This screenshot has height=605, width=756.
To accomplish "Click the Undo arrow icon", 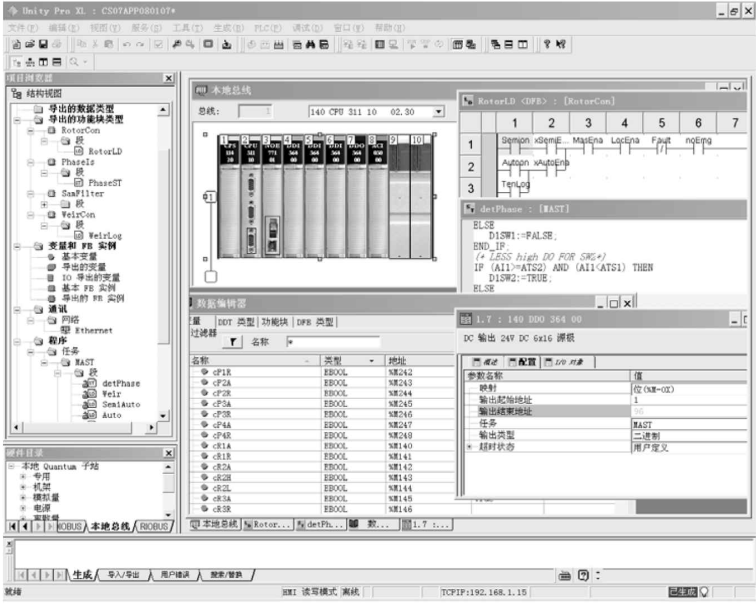I will (126, 44).
